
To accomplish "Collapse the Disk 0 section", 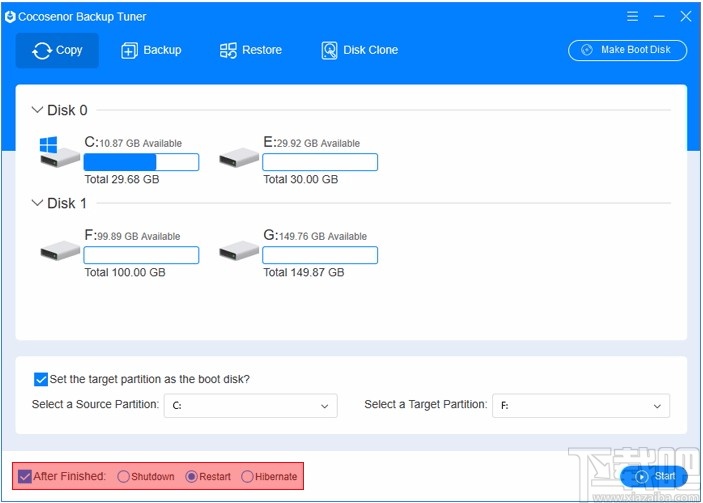I will click(x=37, y=110).
